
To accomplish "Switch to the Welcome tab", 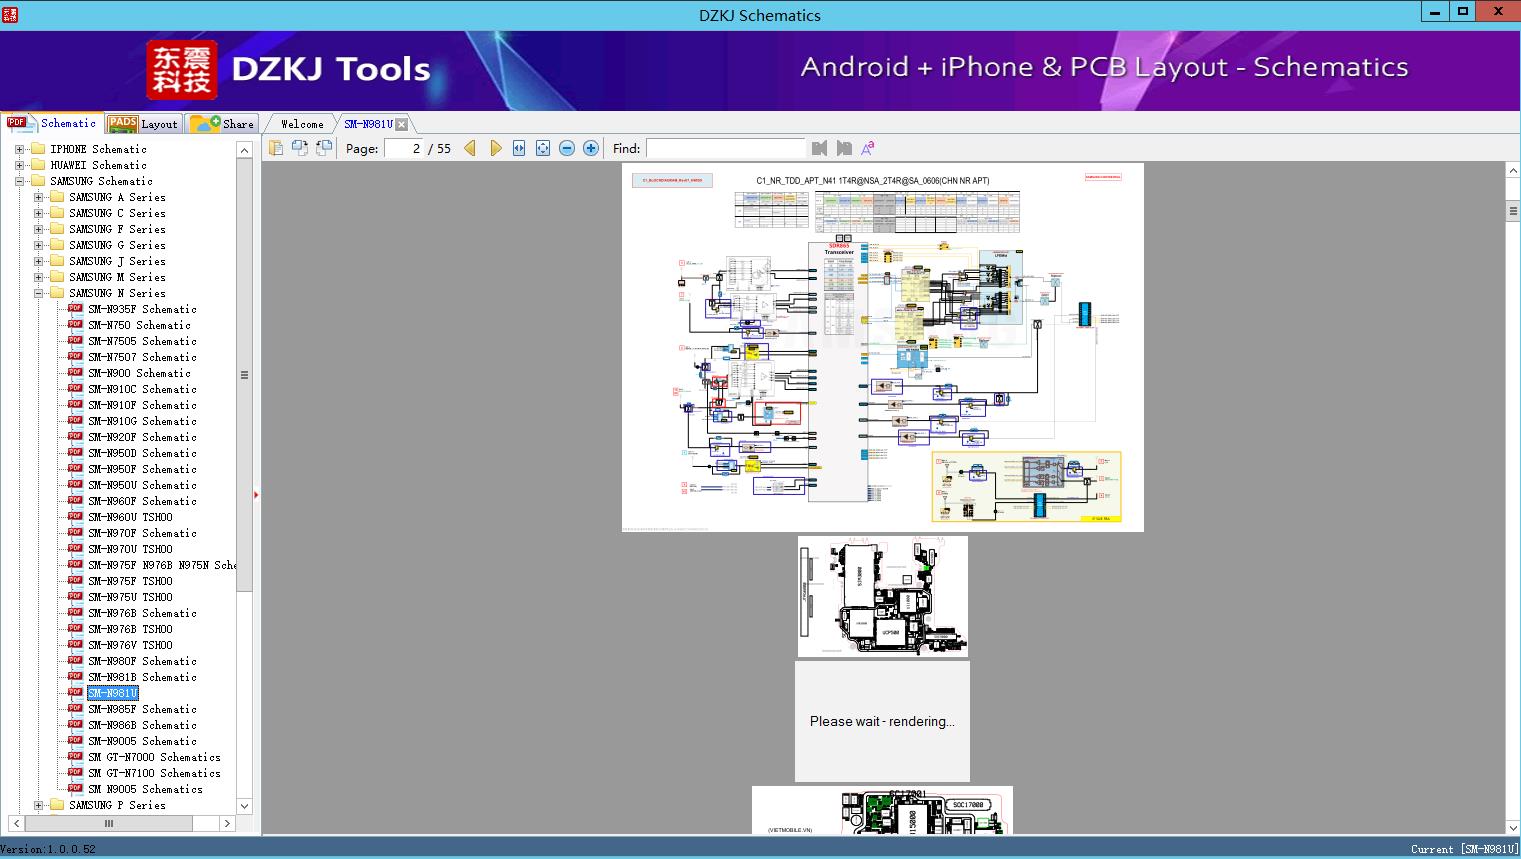I will [302, 124].
